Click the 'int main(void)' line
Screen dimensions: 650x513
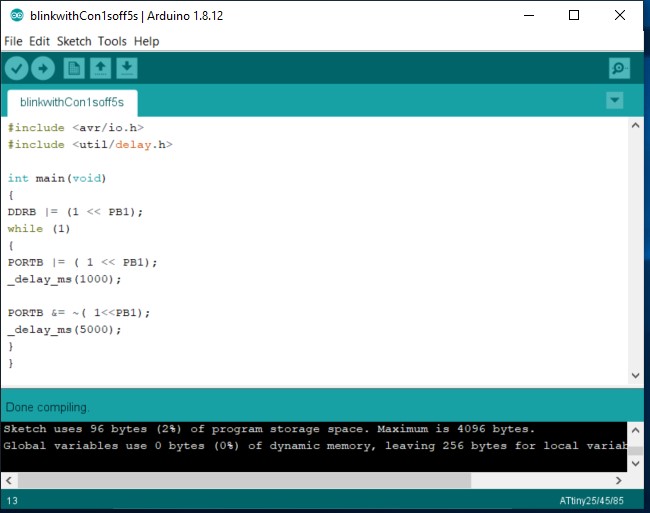tap(57, 178)
